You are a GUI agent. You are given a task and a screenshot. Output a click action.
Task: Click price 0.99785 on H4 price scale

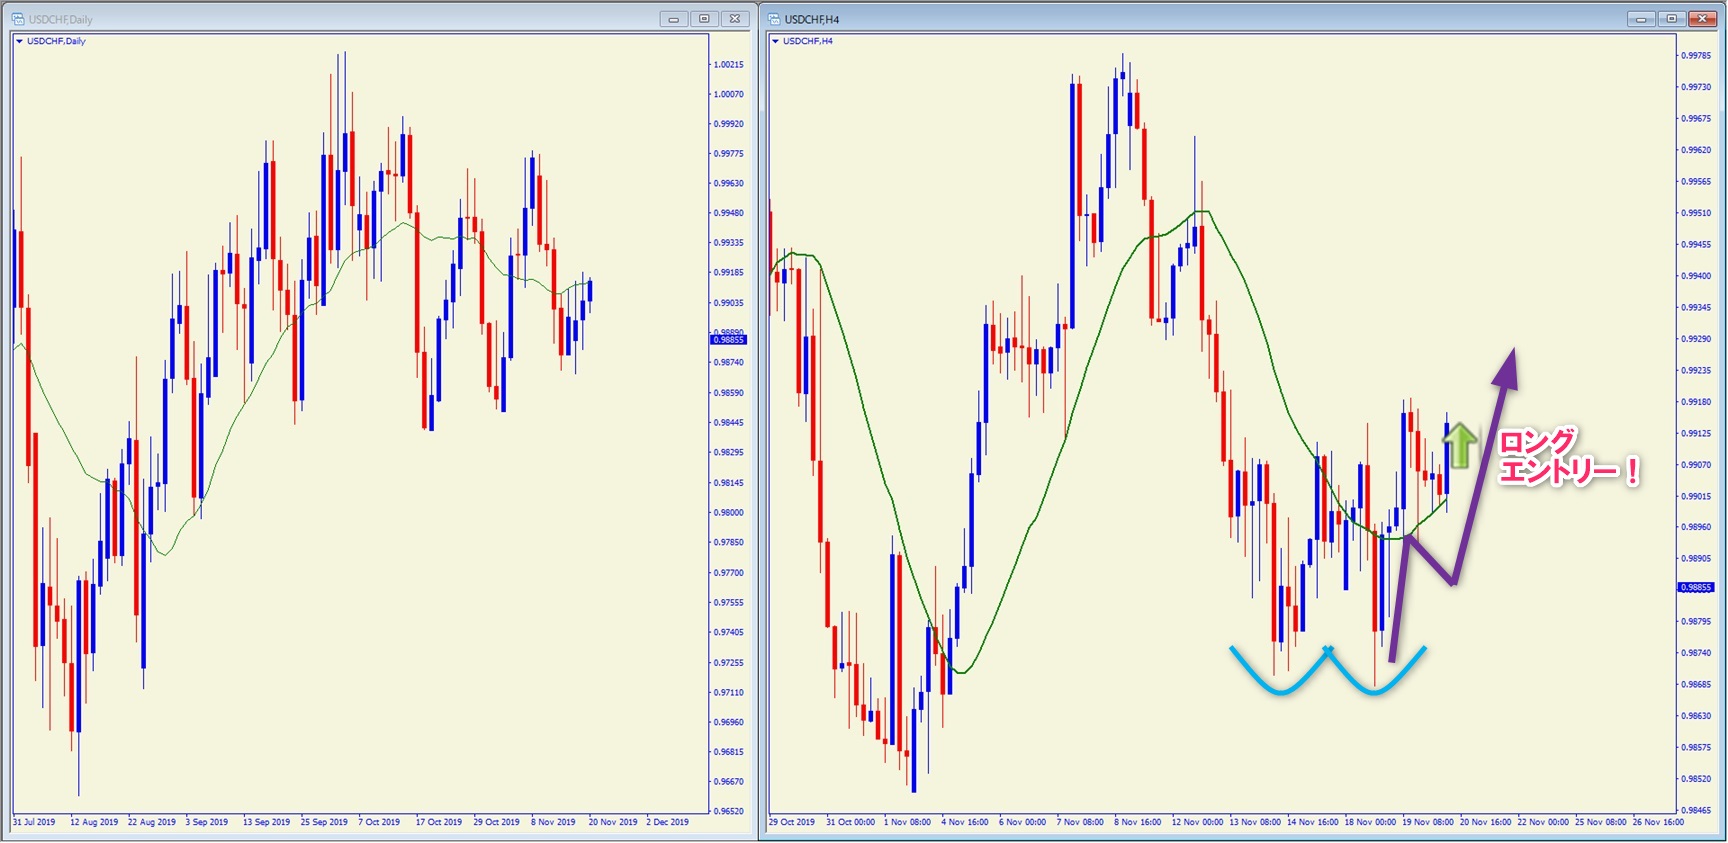coord(1696,56)
